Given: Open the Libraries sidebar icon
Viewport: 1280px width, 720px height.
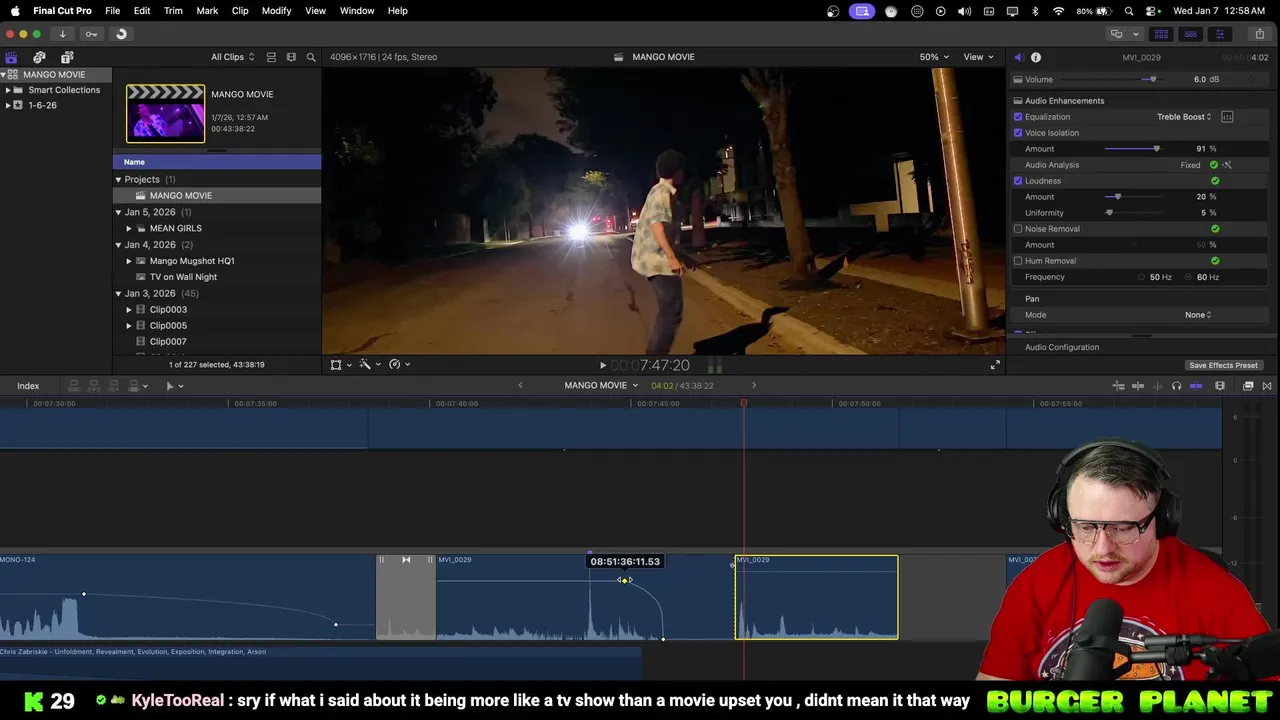Looking at the screenshot, I should [x=11, y=57].
